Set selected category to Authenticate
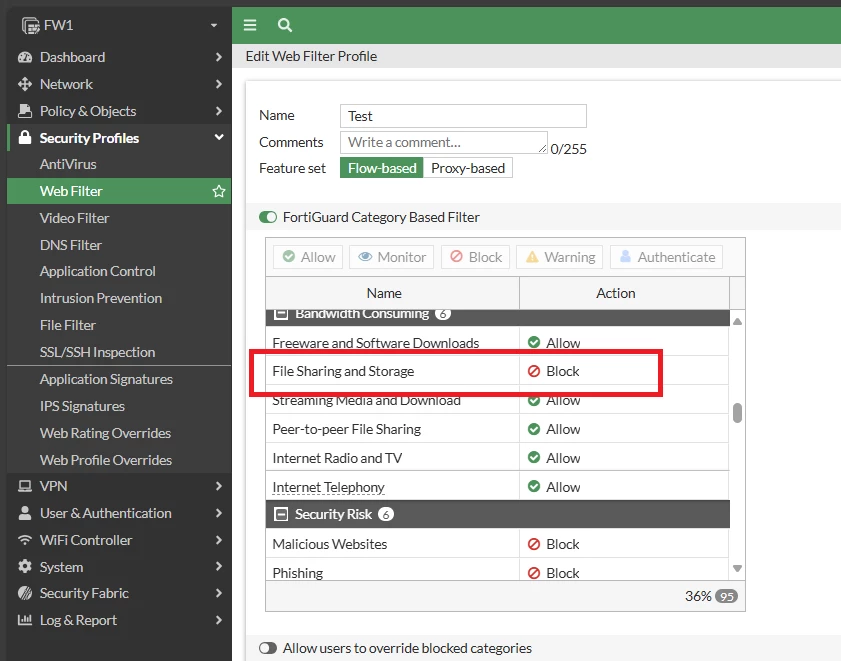The image size is (841, 661). (667, 257)
